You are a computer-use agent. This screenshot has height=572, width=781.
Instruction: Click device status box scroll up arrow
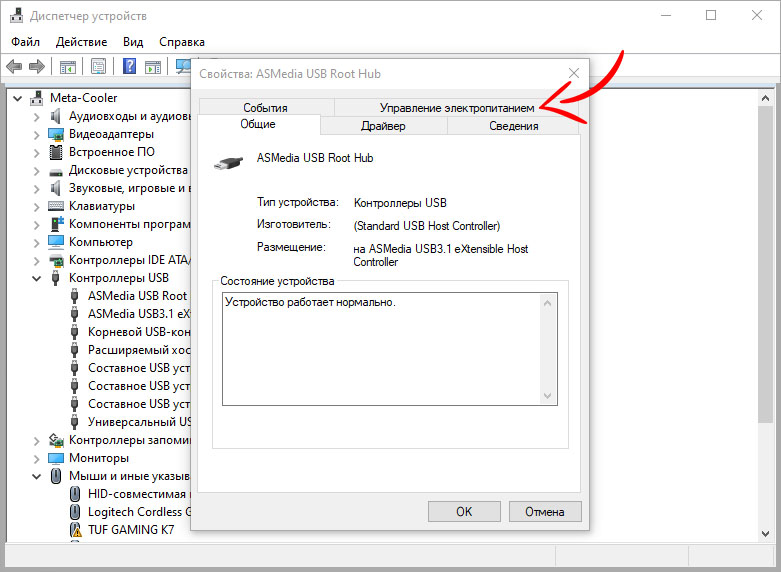pos(547,303)
